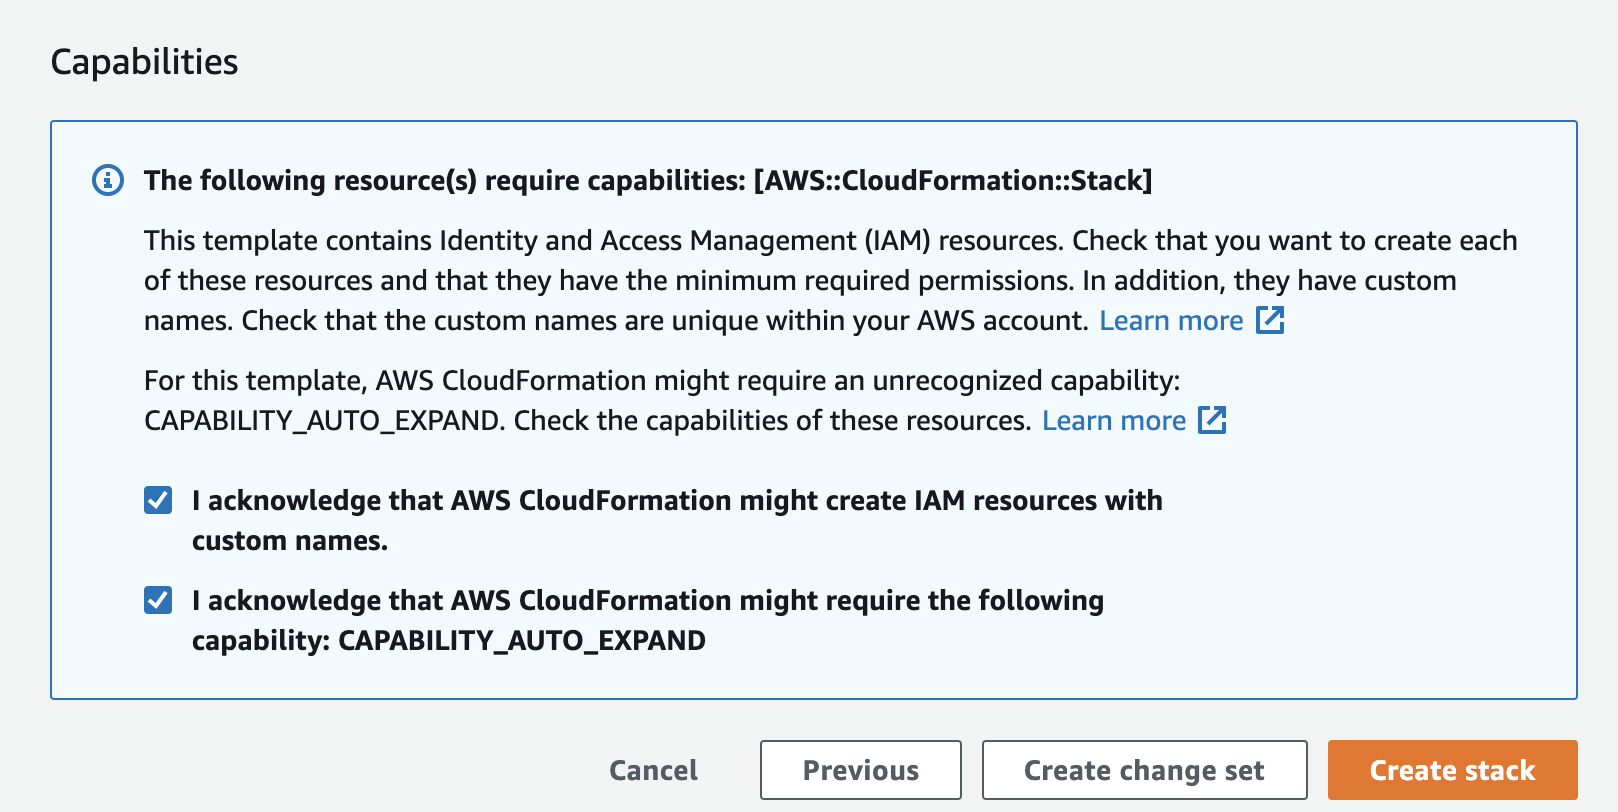The image size is (1618, 812).
Task: Click the orange Create stack button
Action: [x=1452, y=770]
